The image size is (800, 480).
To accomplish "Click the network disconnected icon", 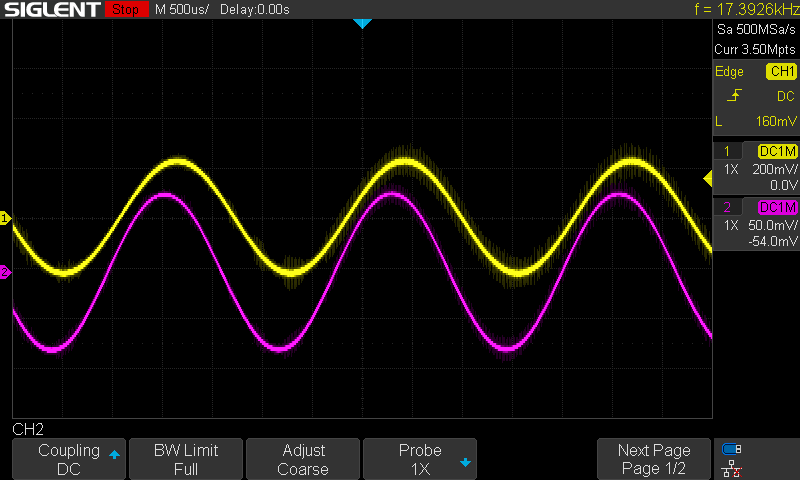I will (x=732, y=469).
